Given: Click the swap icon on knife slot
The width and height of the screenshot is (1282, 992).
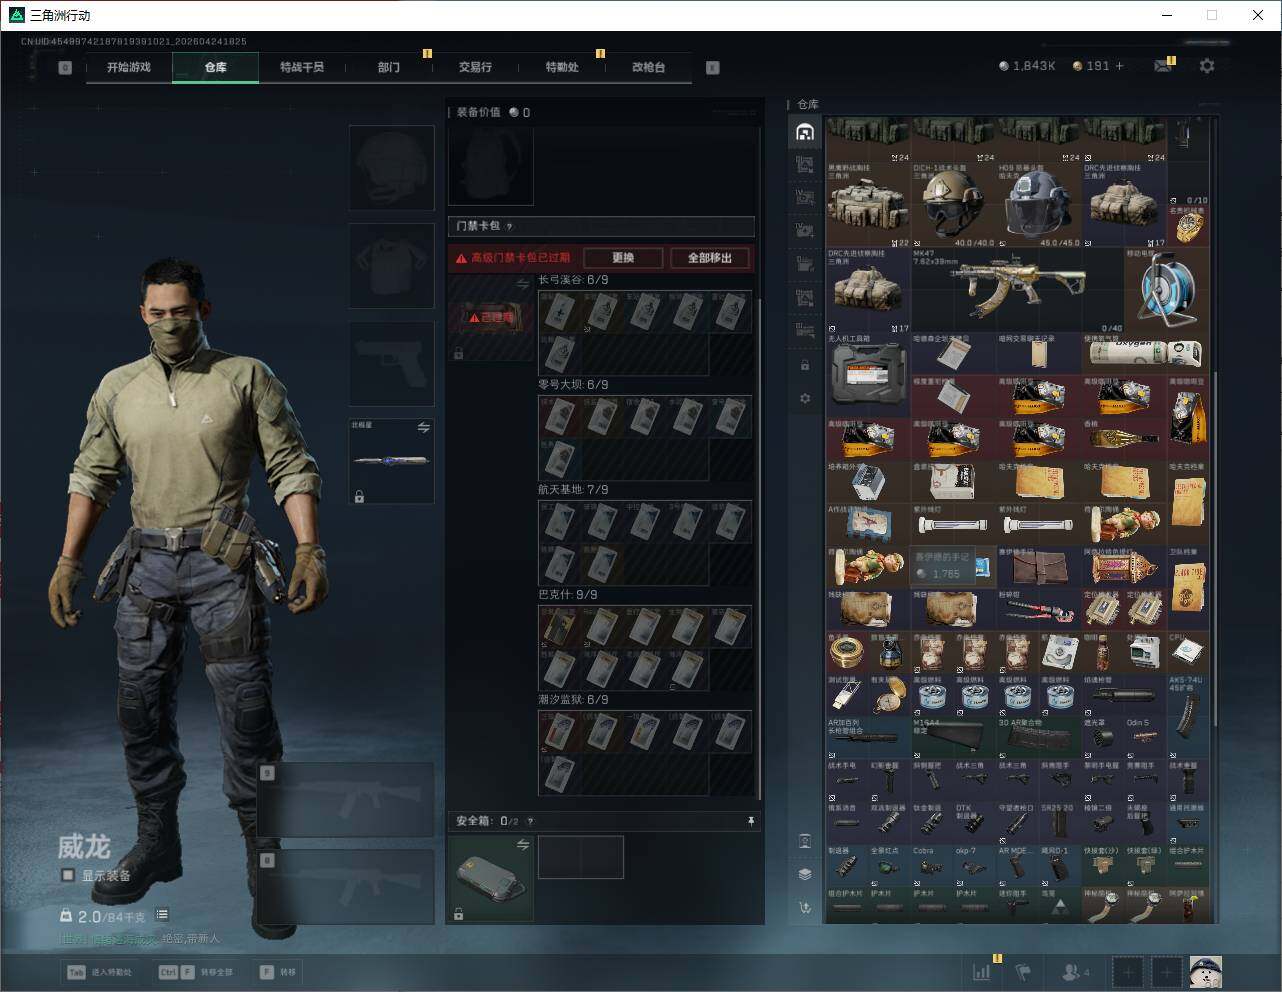Looking at the screenshot, I should point(424,428).
